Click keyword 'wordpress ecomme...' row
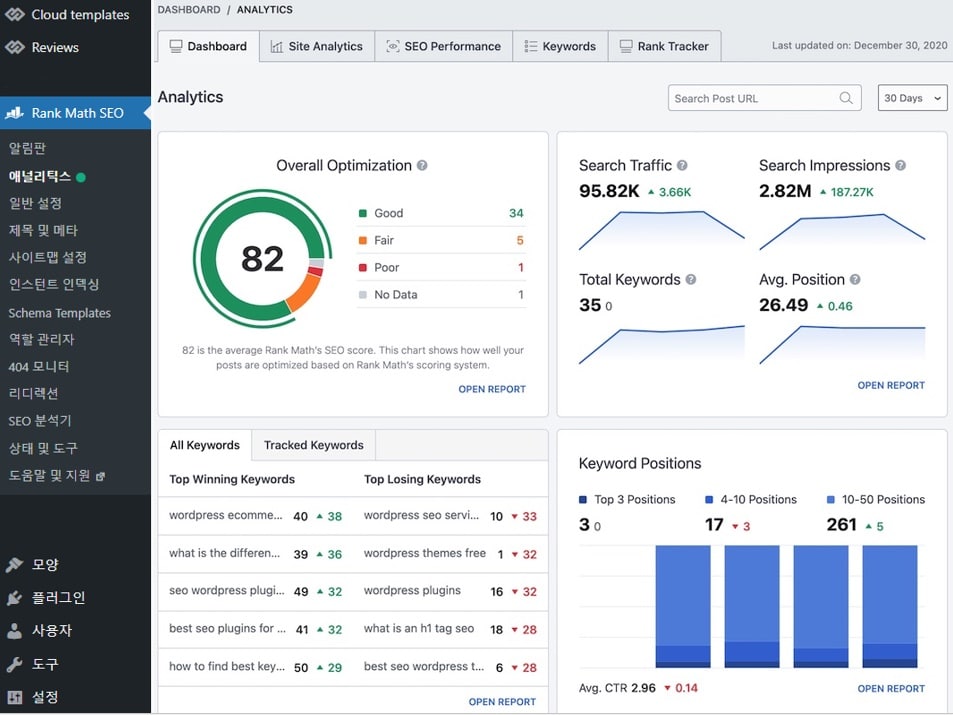Screen dimensions: 953x715 click(x=255, y=516)
